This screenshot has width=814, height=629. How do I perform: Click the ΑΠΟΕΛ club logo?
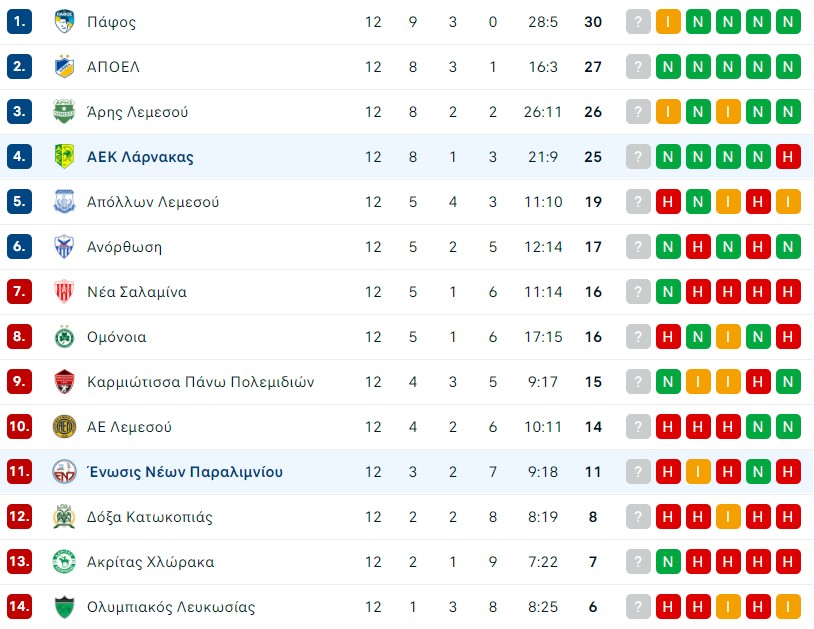pyautogui.click(x=64, y=67)
